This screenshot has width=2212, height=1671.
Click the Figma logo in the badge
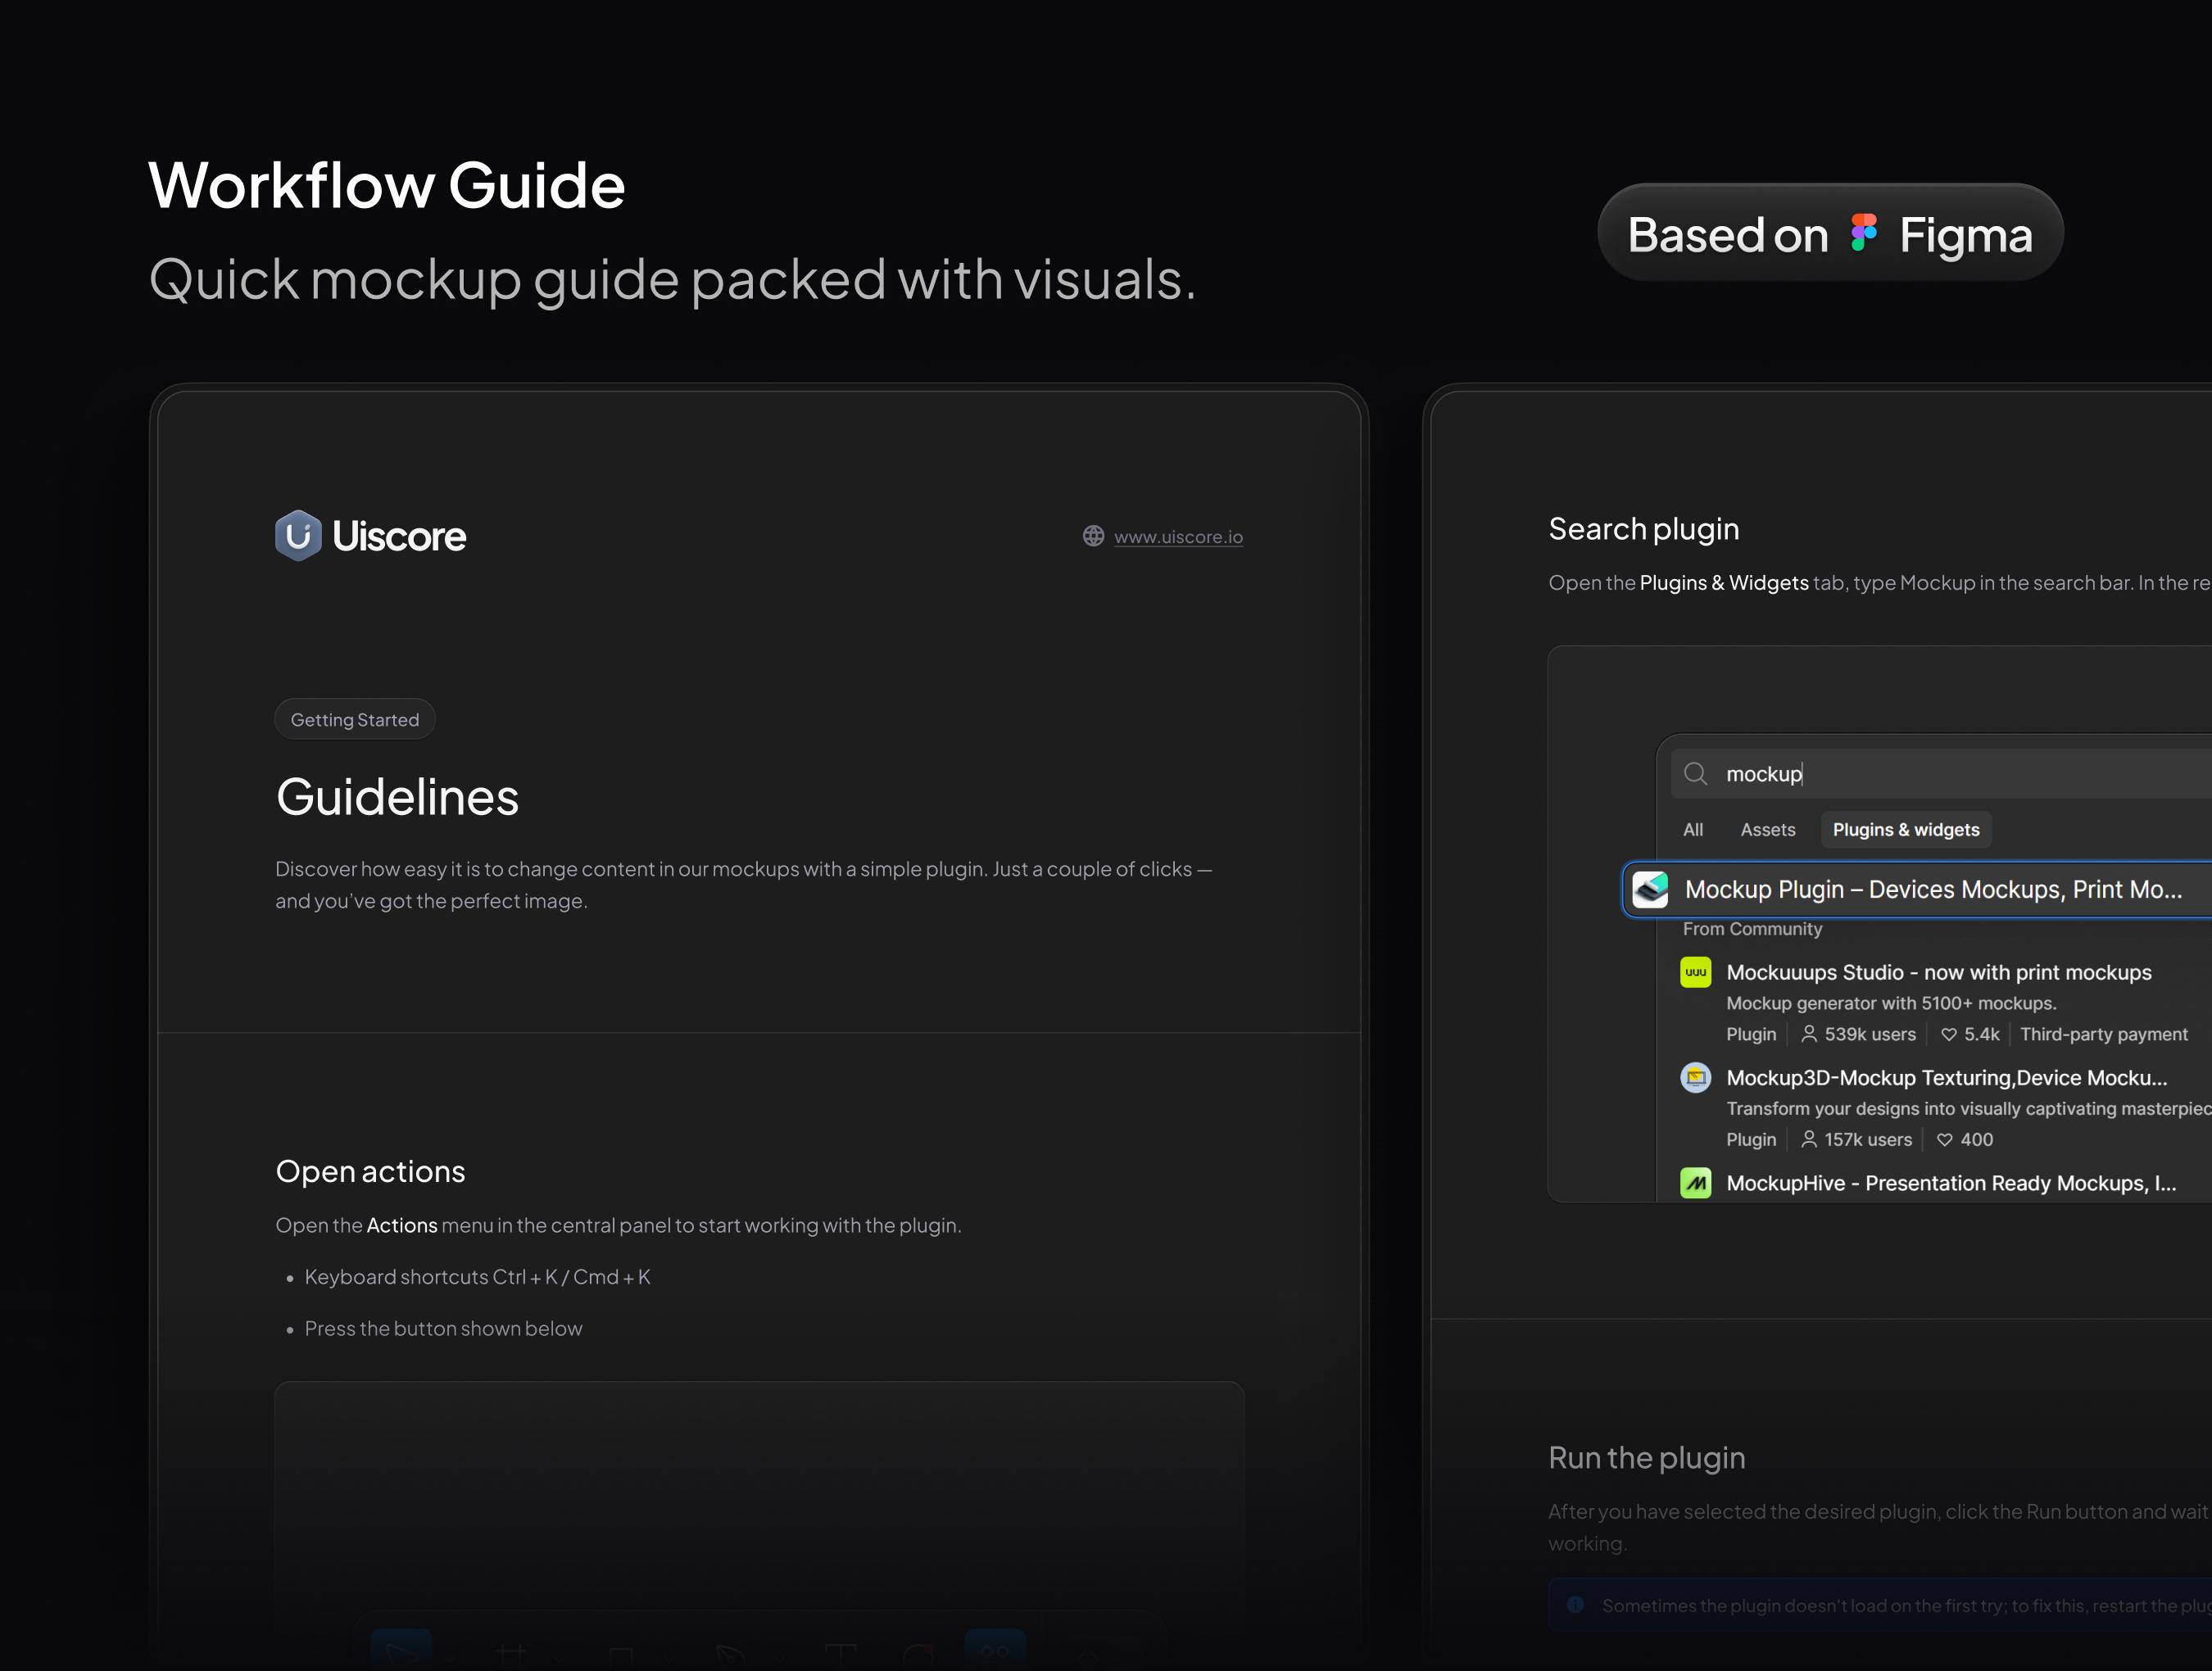pyautogui.click(x=1863, y=234)
